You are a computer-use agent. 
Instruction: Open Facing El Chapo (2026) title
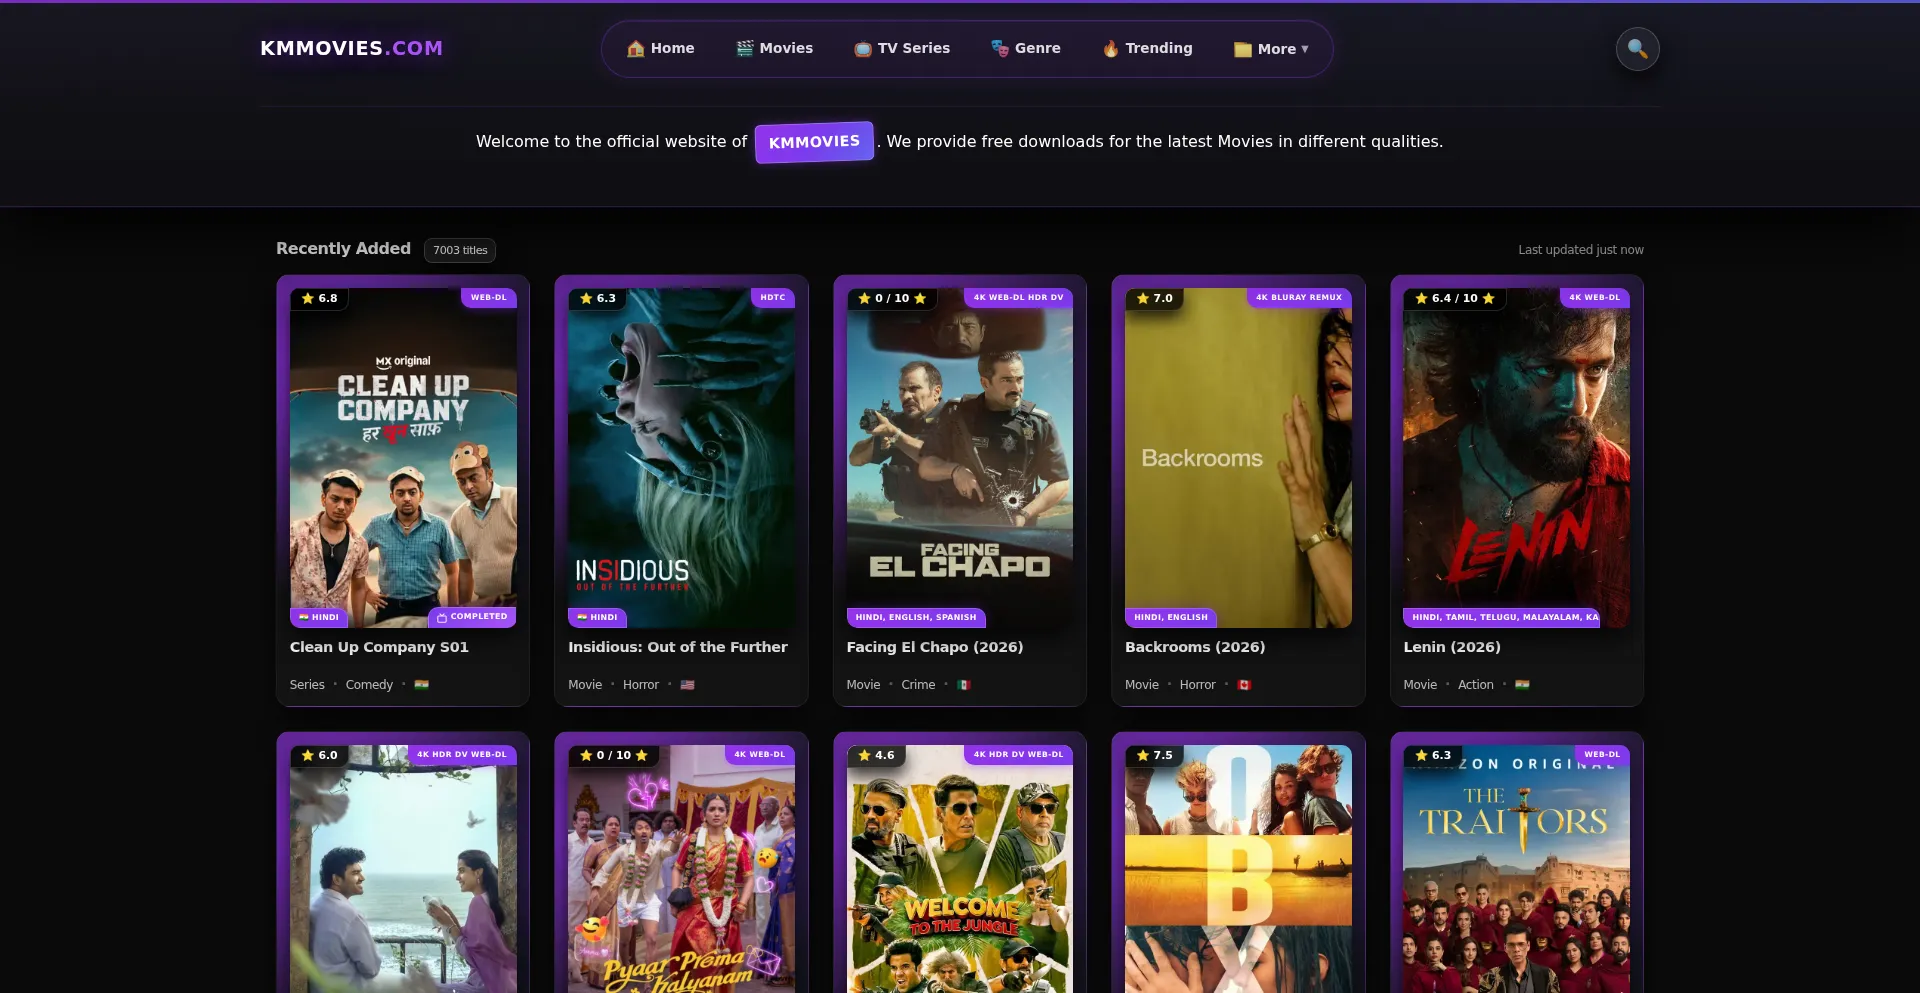click(x=935, y=647)
